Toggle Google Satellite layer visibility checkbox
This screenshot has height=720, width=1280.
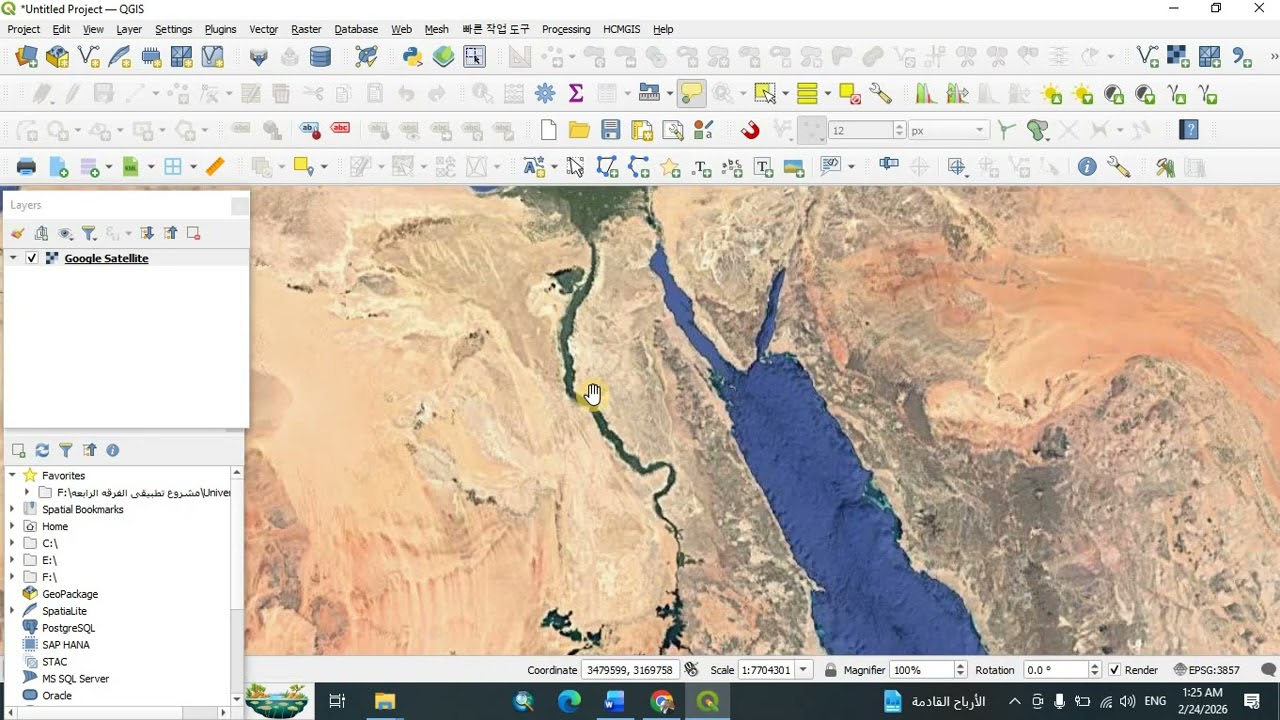click(x=32, y=258)
